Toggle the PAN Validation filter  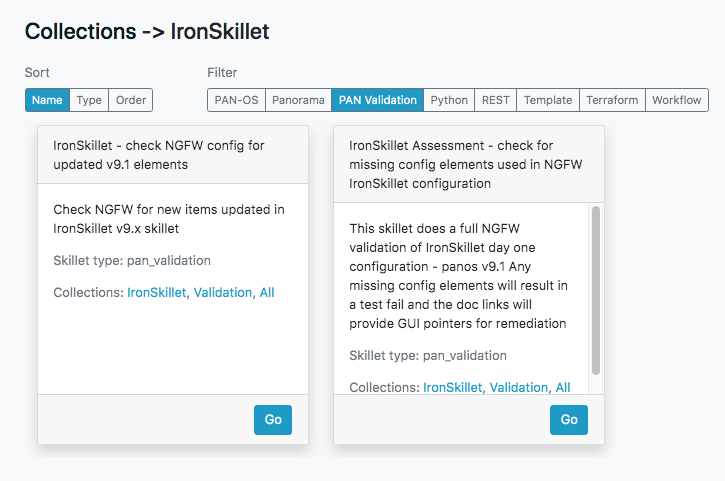377,100
